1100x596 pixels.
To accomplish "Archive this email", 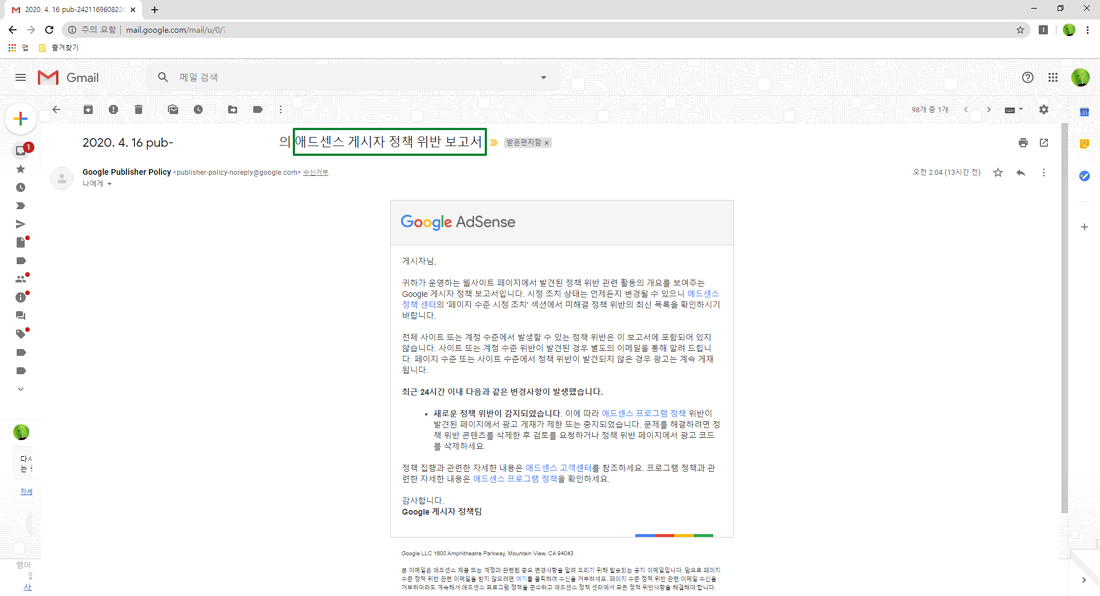I will coord(88,109).
